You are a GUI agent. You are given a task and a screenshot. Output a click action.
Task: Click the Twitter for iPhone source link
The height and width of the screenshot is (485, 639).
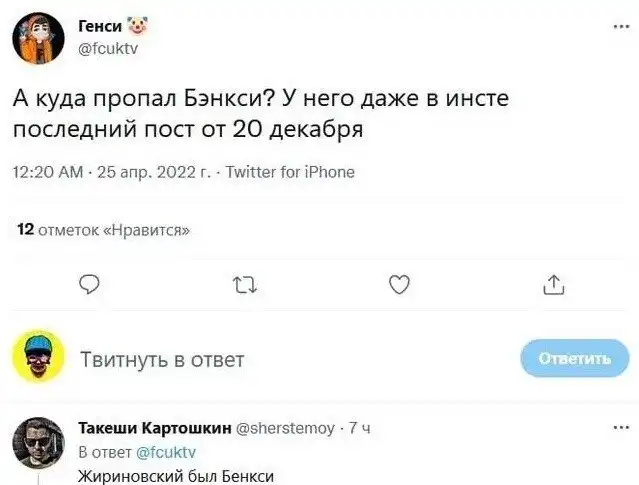pyautogui.click(x=291, y=172)
